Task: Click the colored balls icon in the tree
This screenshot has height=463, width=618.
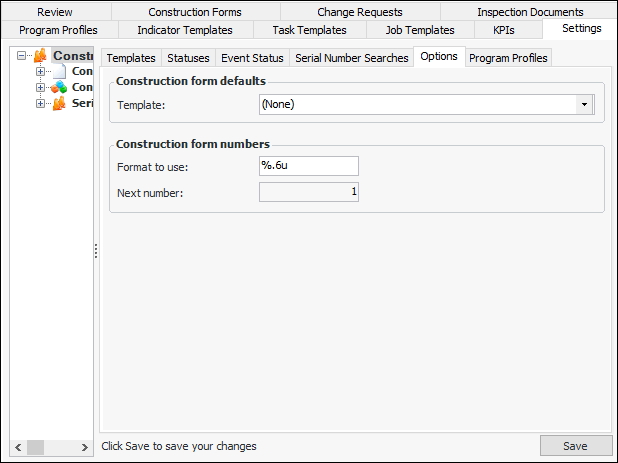Action: tap(59, 88)
